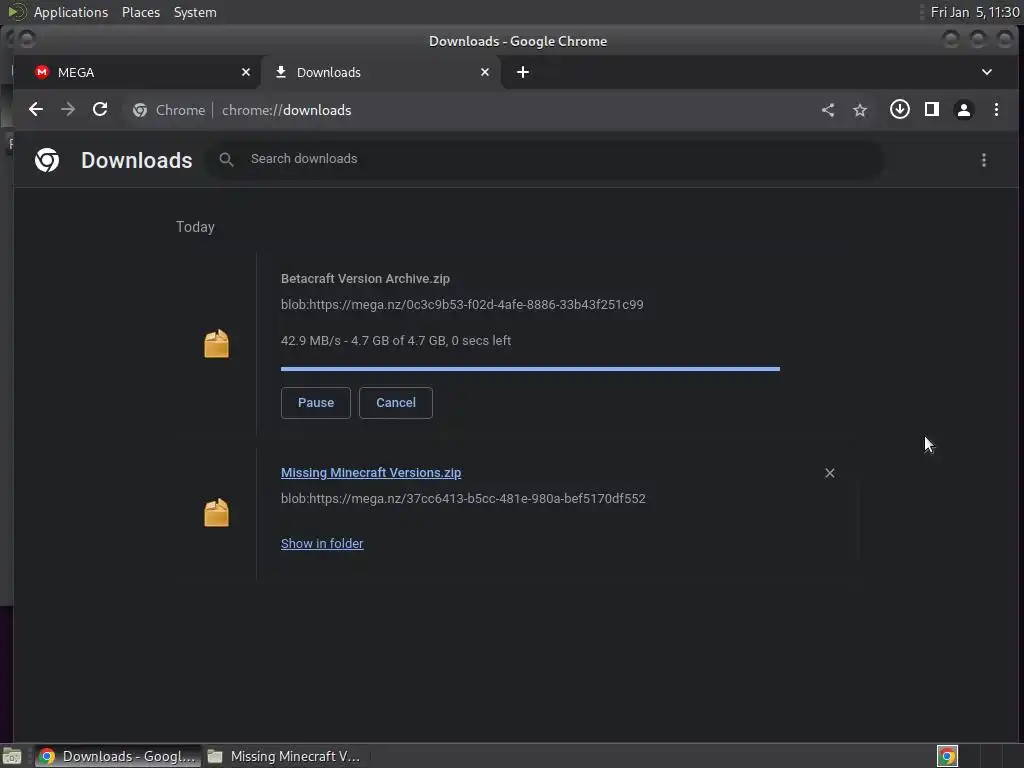Remove Missing Minecraft Versions.zip from list
This screenshot has height=768, width=1024.
[829, 473]
